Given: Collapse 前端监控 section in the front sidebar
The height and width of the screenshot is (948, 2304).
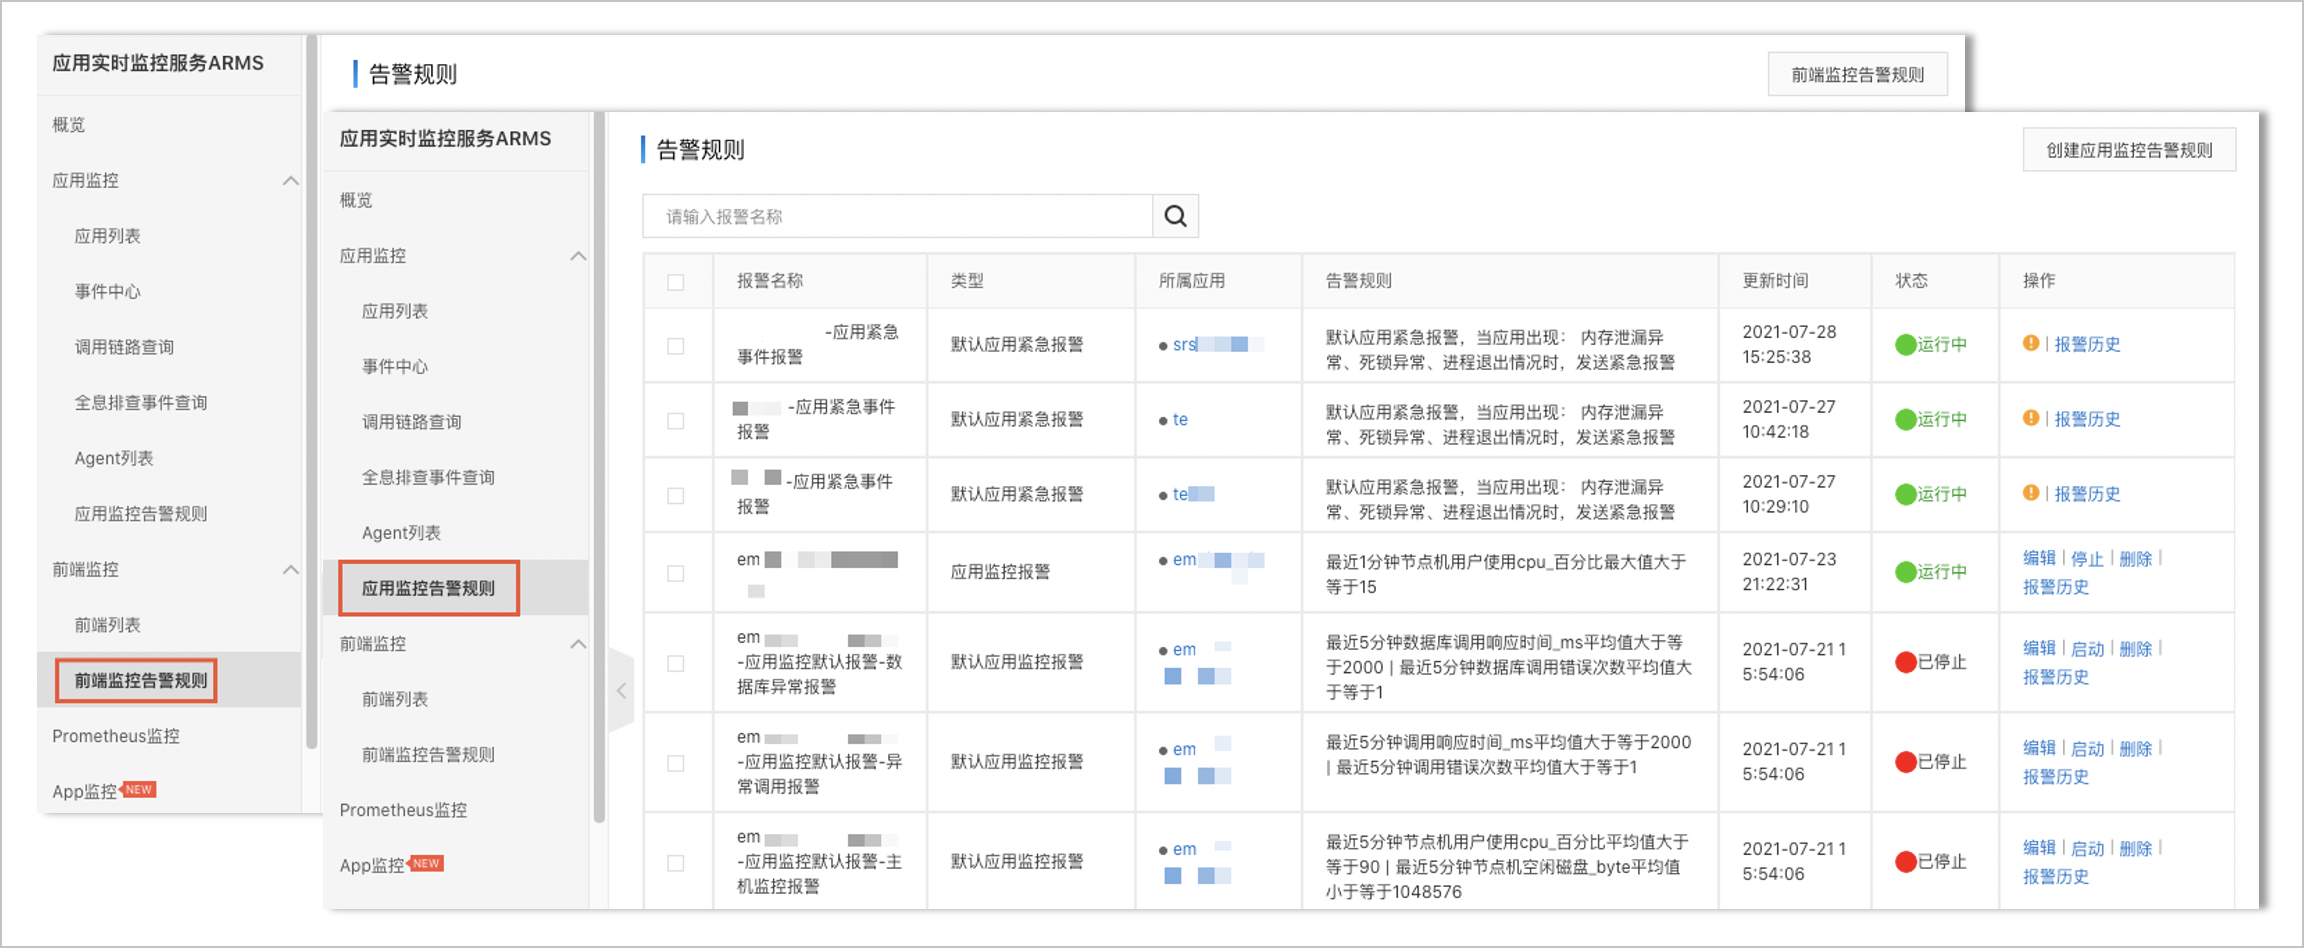Looking at the screenshot, I should 578,644.
